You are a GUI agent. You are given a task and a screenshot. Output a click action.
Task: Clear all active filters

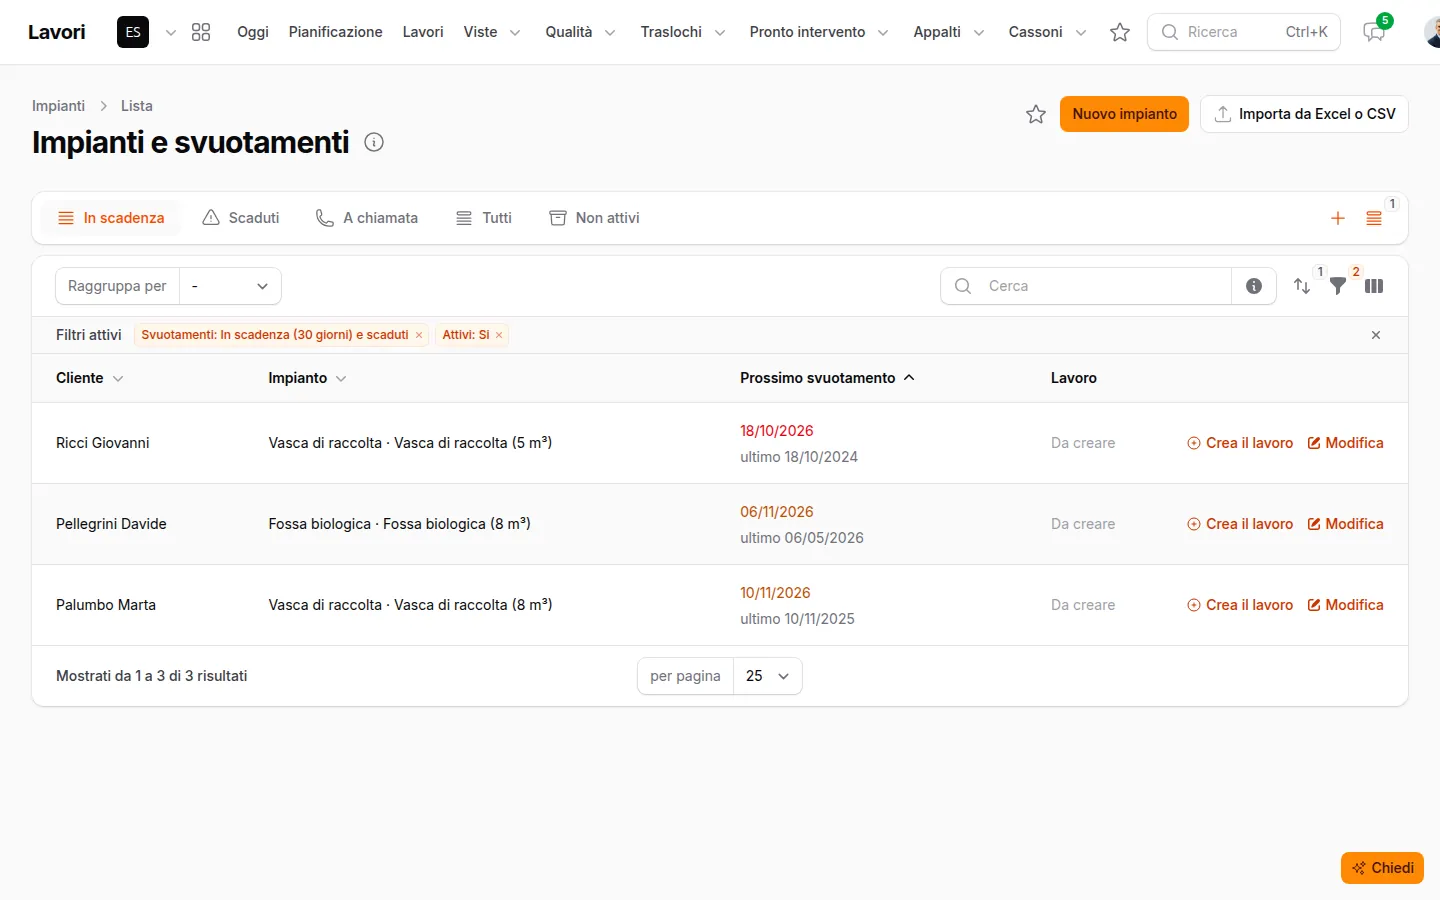tap(1376, 335)
